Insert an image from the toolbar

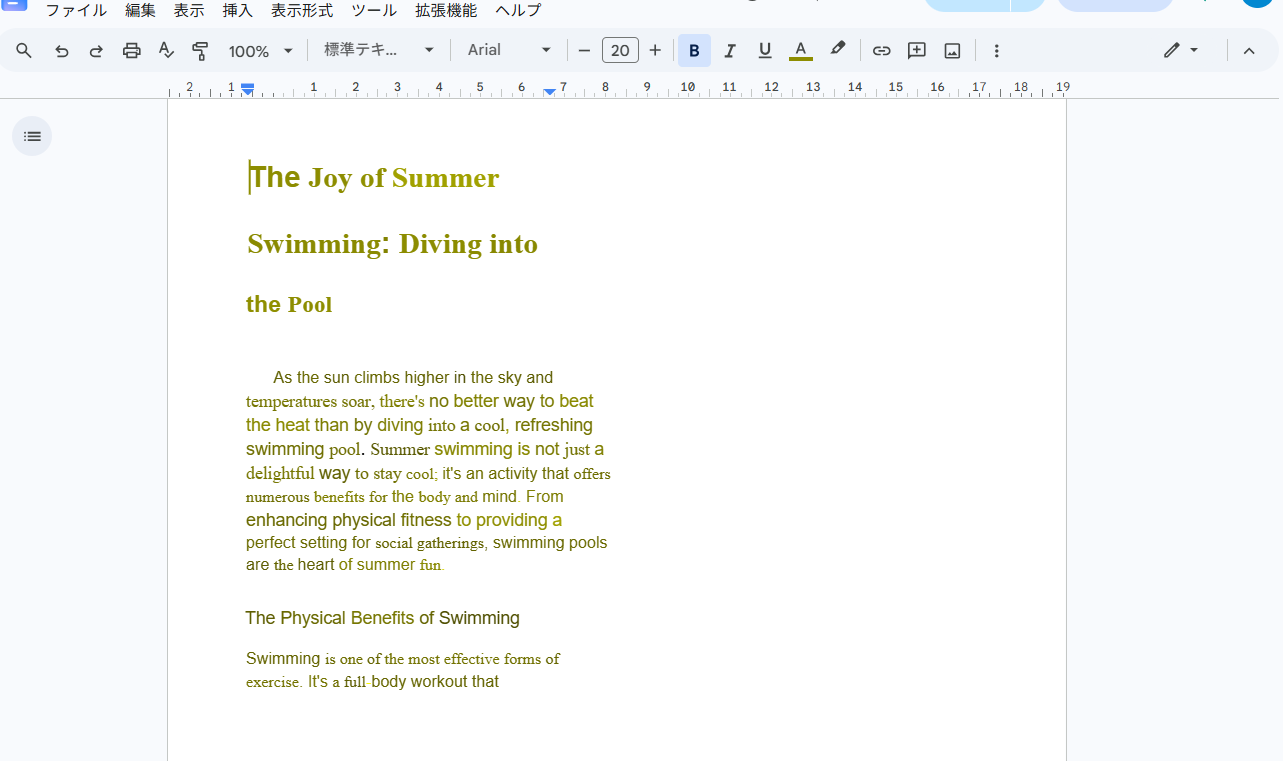pos(952,51)
